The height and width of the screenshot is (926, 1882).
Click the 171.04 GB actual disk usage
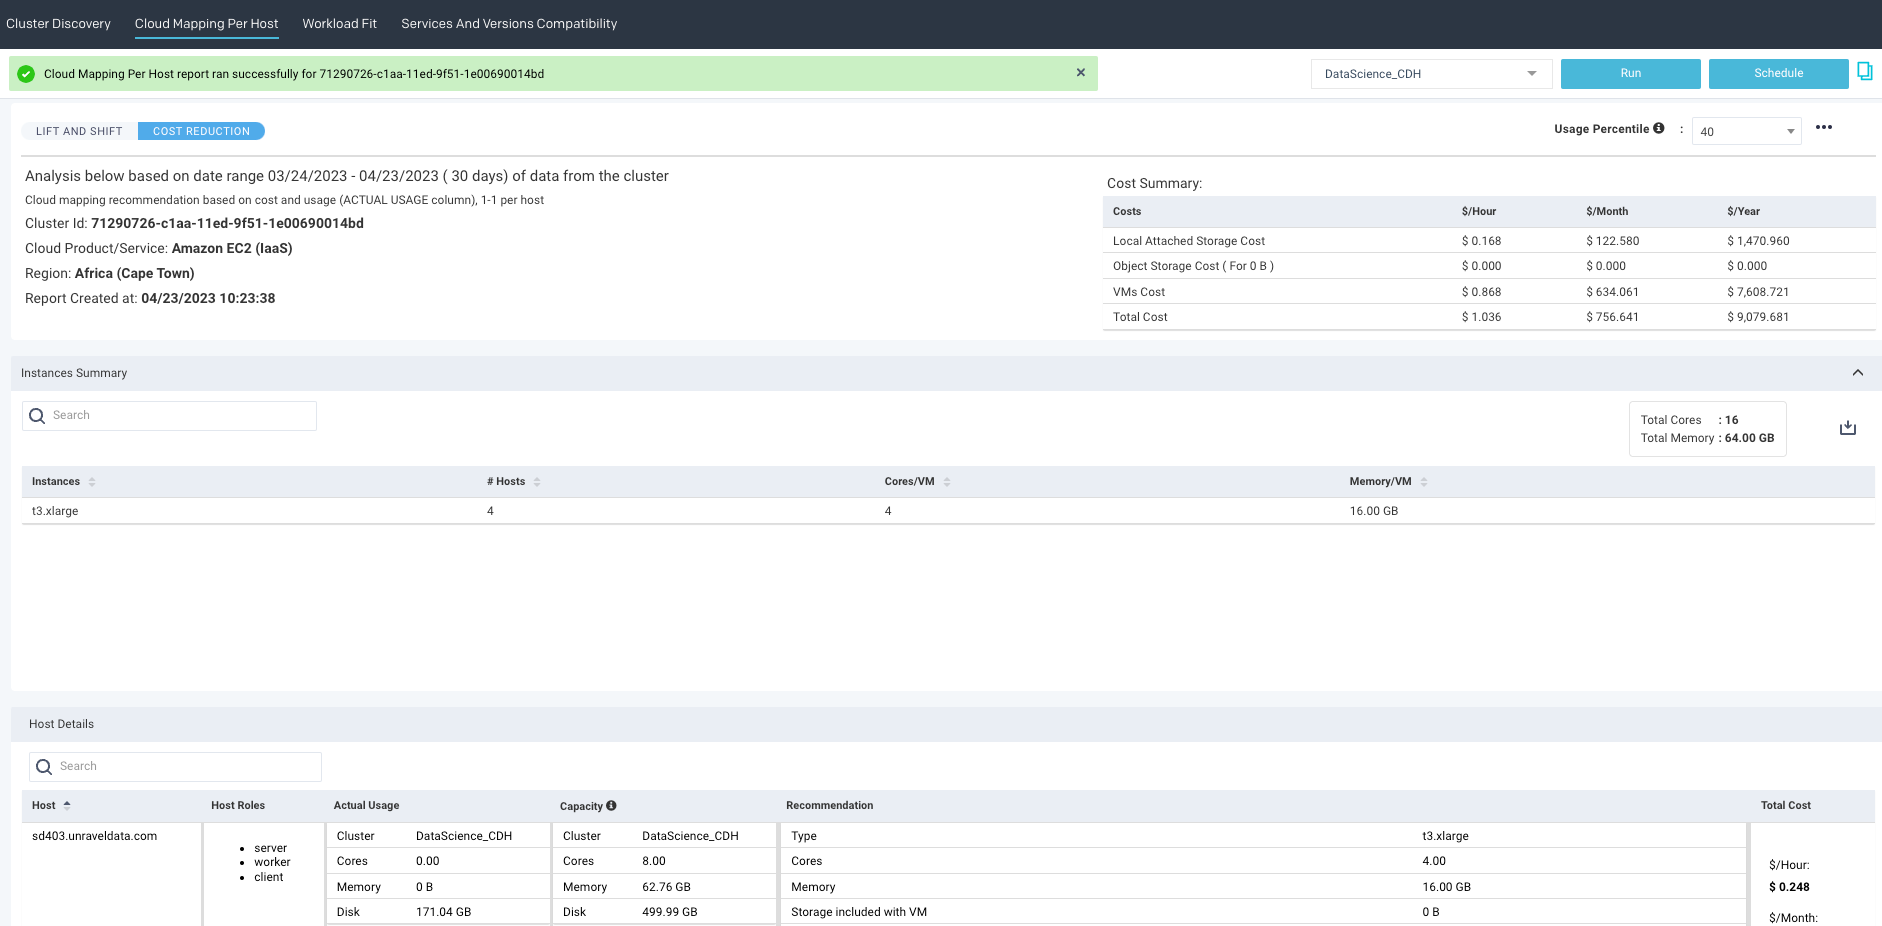(443, 912)
